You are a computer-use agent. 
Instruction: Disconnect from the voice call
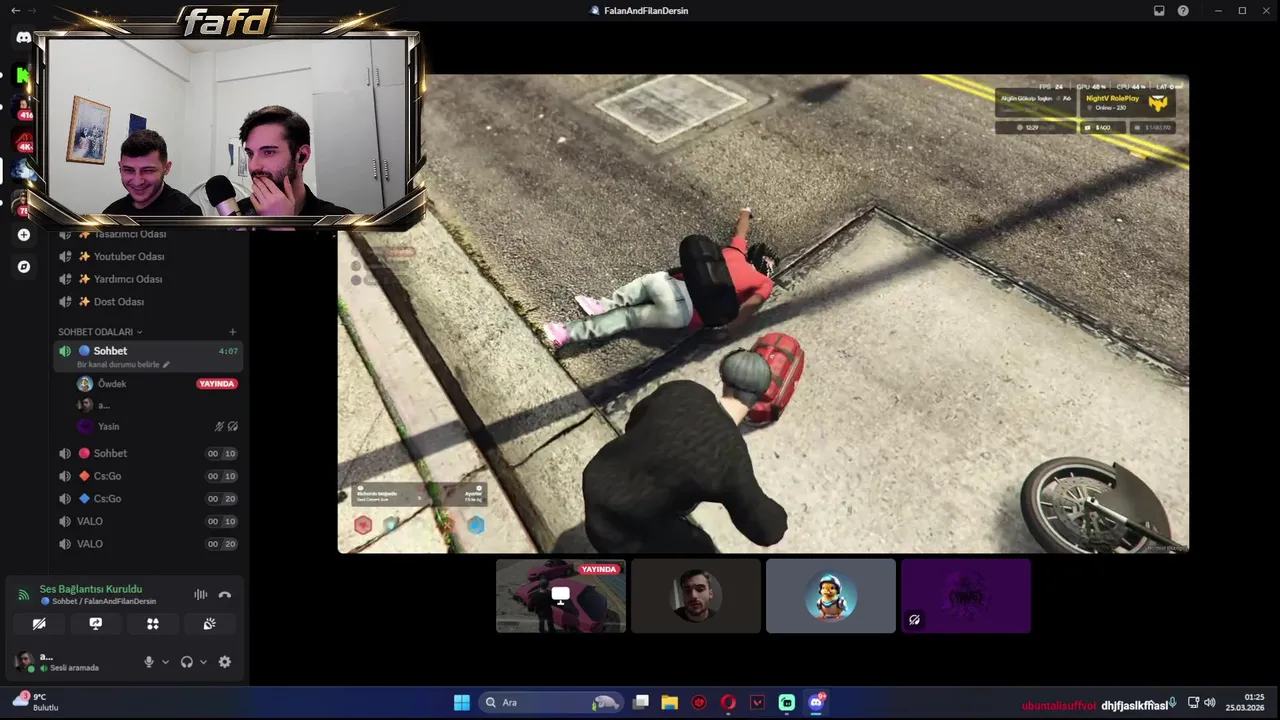[225, 594]
